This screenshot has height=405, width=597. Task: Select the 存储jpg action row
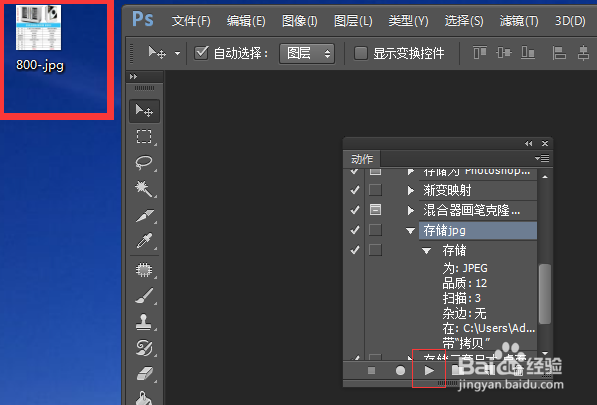[x=478, y=230]
